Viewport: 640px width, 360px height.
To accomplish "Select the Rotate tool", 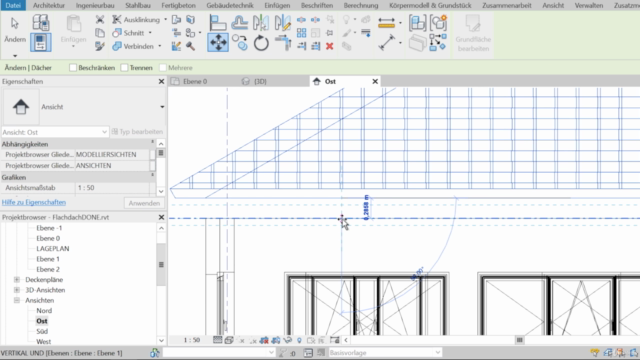I will coord(261,43).
